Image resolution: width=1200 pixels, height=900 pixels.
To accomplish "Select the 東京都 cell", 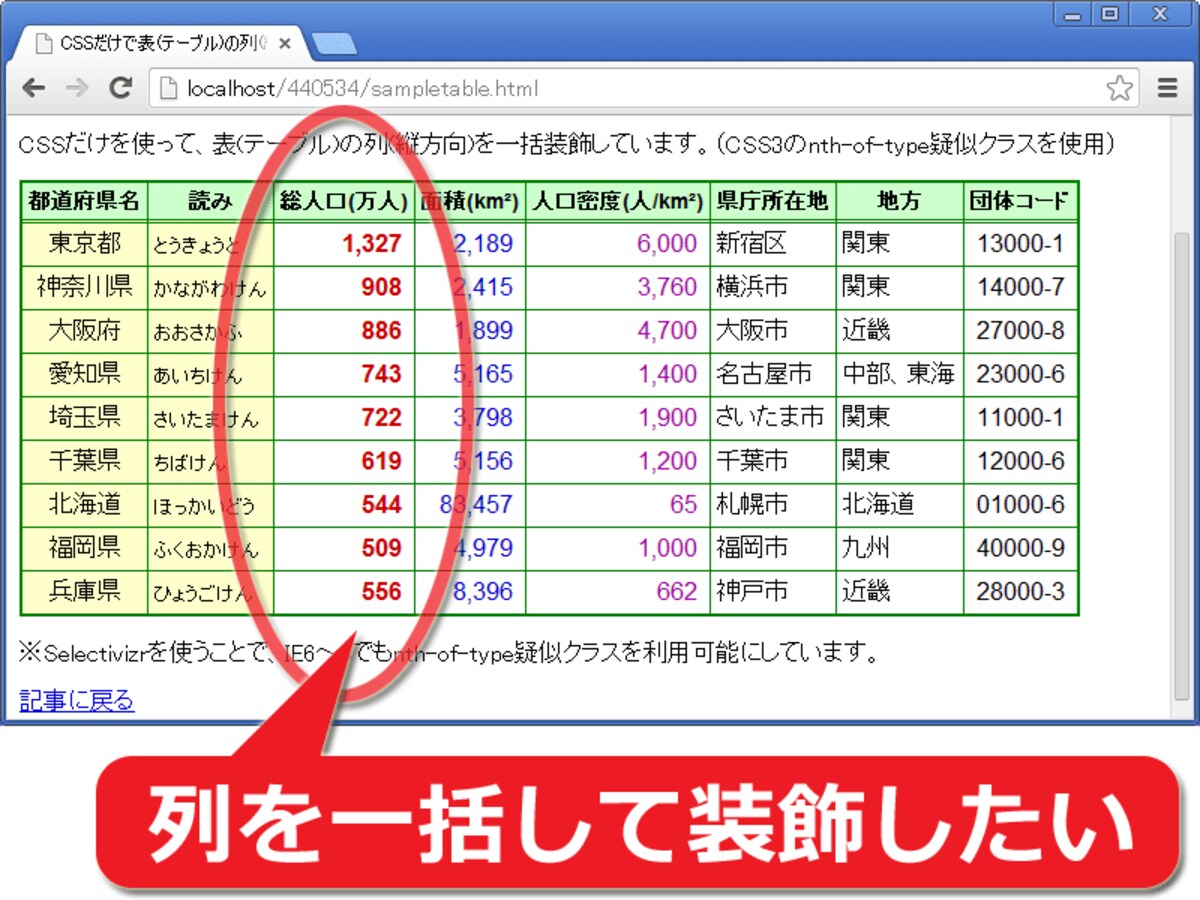I will coord(84,244).
